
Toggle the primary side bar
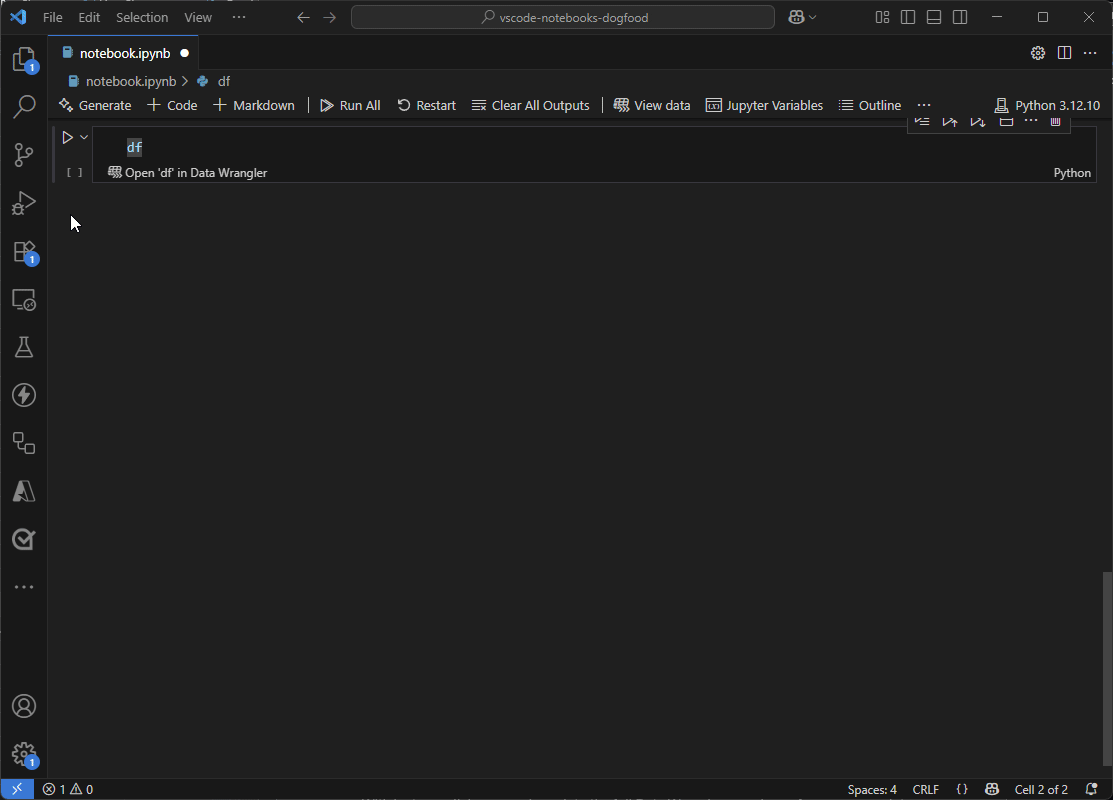click(908, 17)
